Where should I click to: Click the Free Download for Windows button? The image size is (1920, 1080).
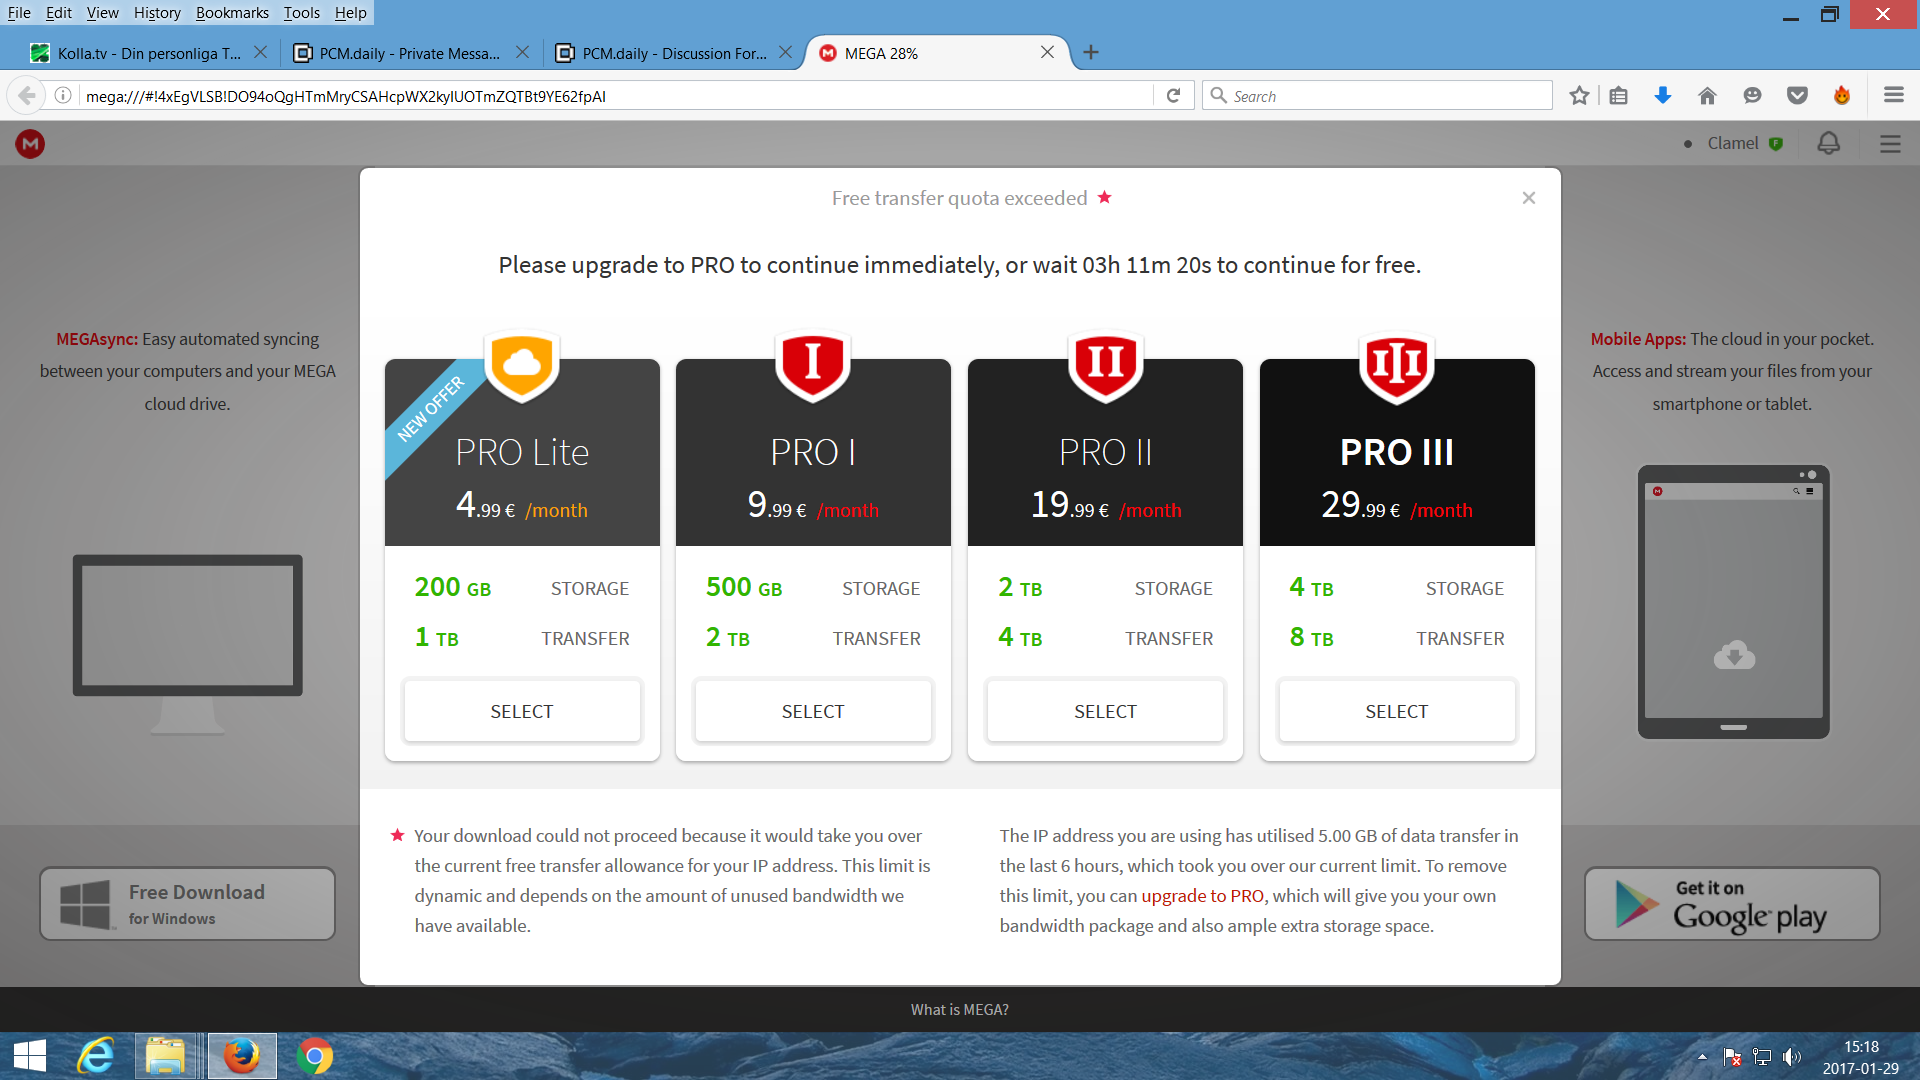click(188, 904)
